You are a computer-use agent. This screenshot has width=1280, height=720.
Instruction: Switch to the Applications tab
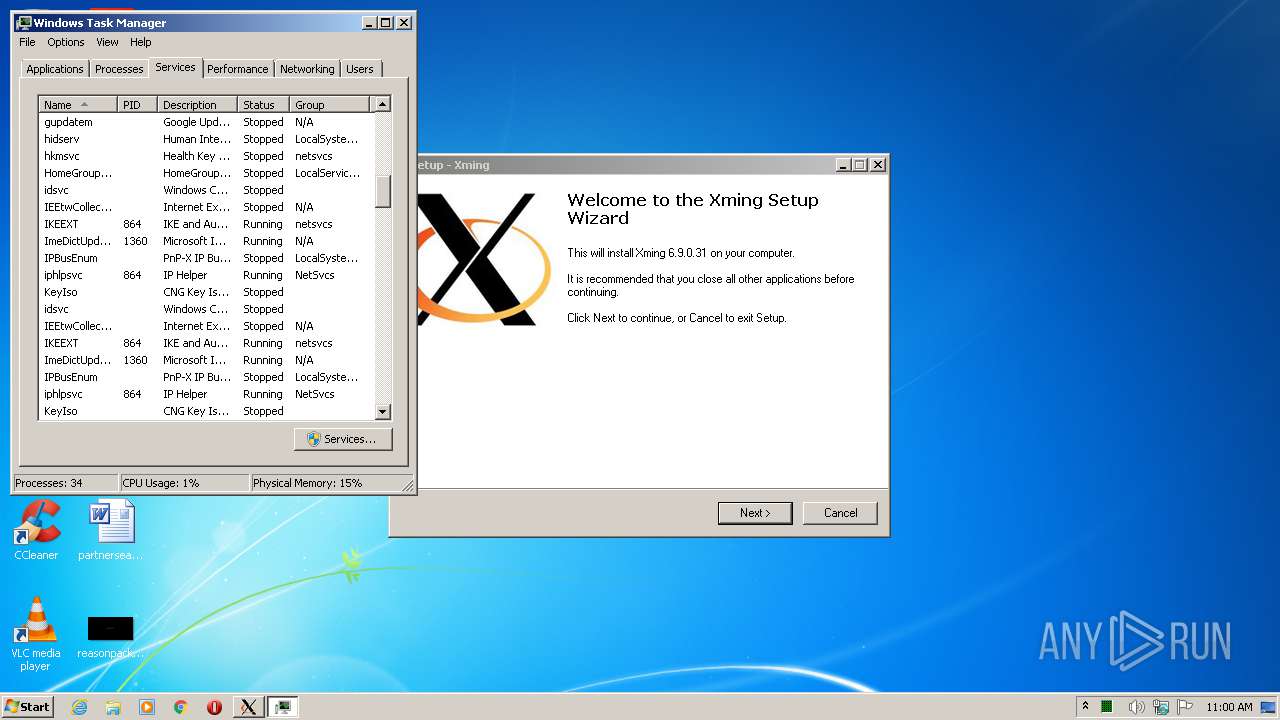click(x=55, y=69)
